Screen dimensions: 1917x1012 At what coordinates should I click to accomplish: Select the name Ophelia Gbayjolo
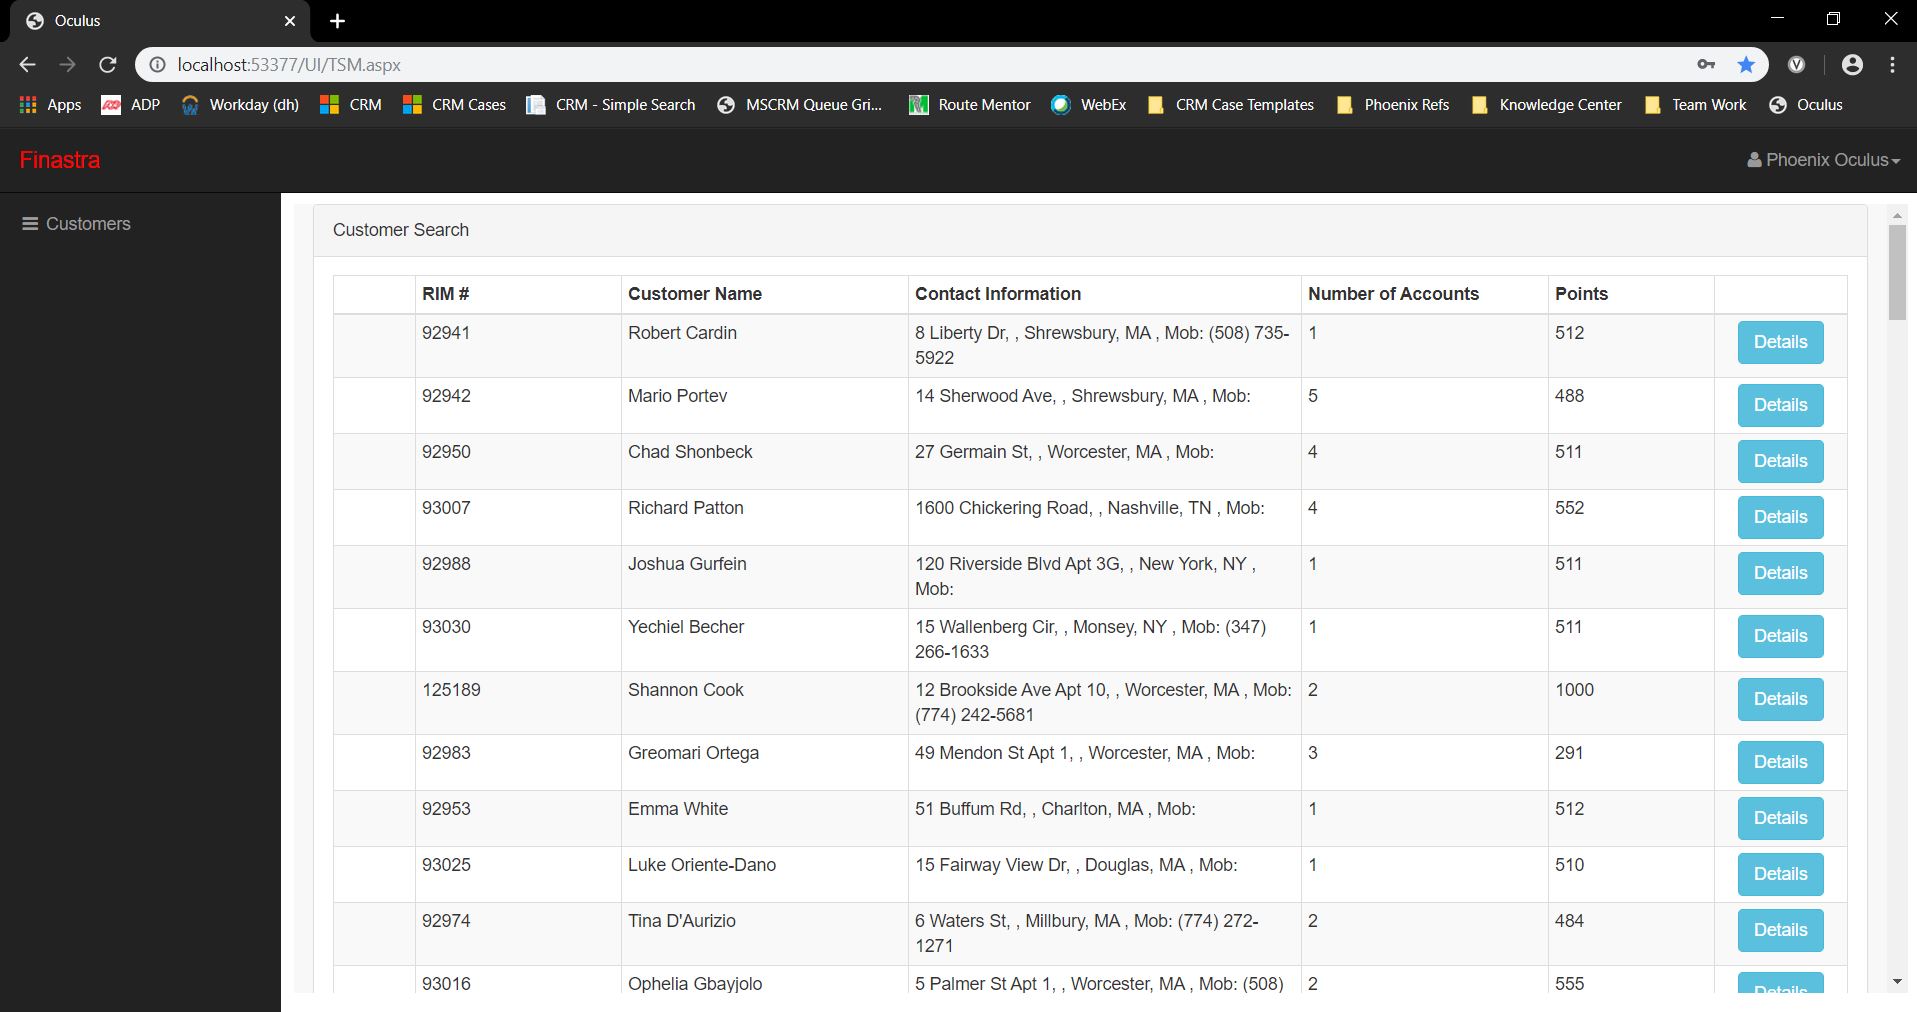click(695, 984)
